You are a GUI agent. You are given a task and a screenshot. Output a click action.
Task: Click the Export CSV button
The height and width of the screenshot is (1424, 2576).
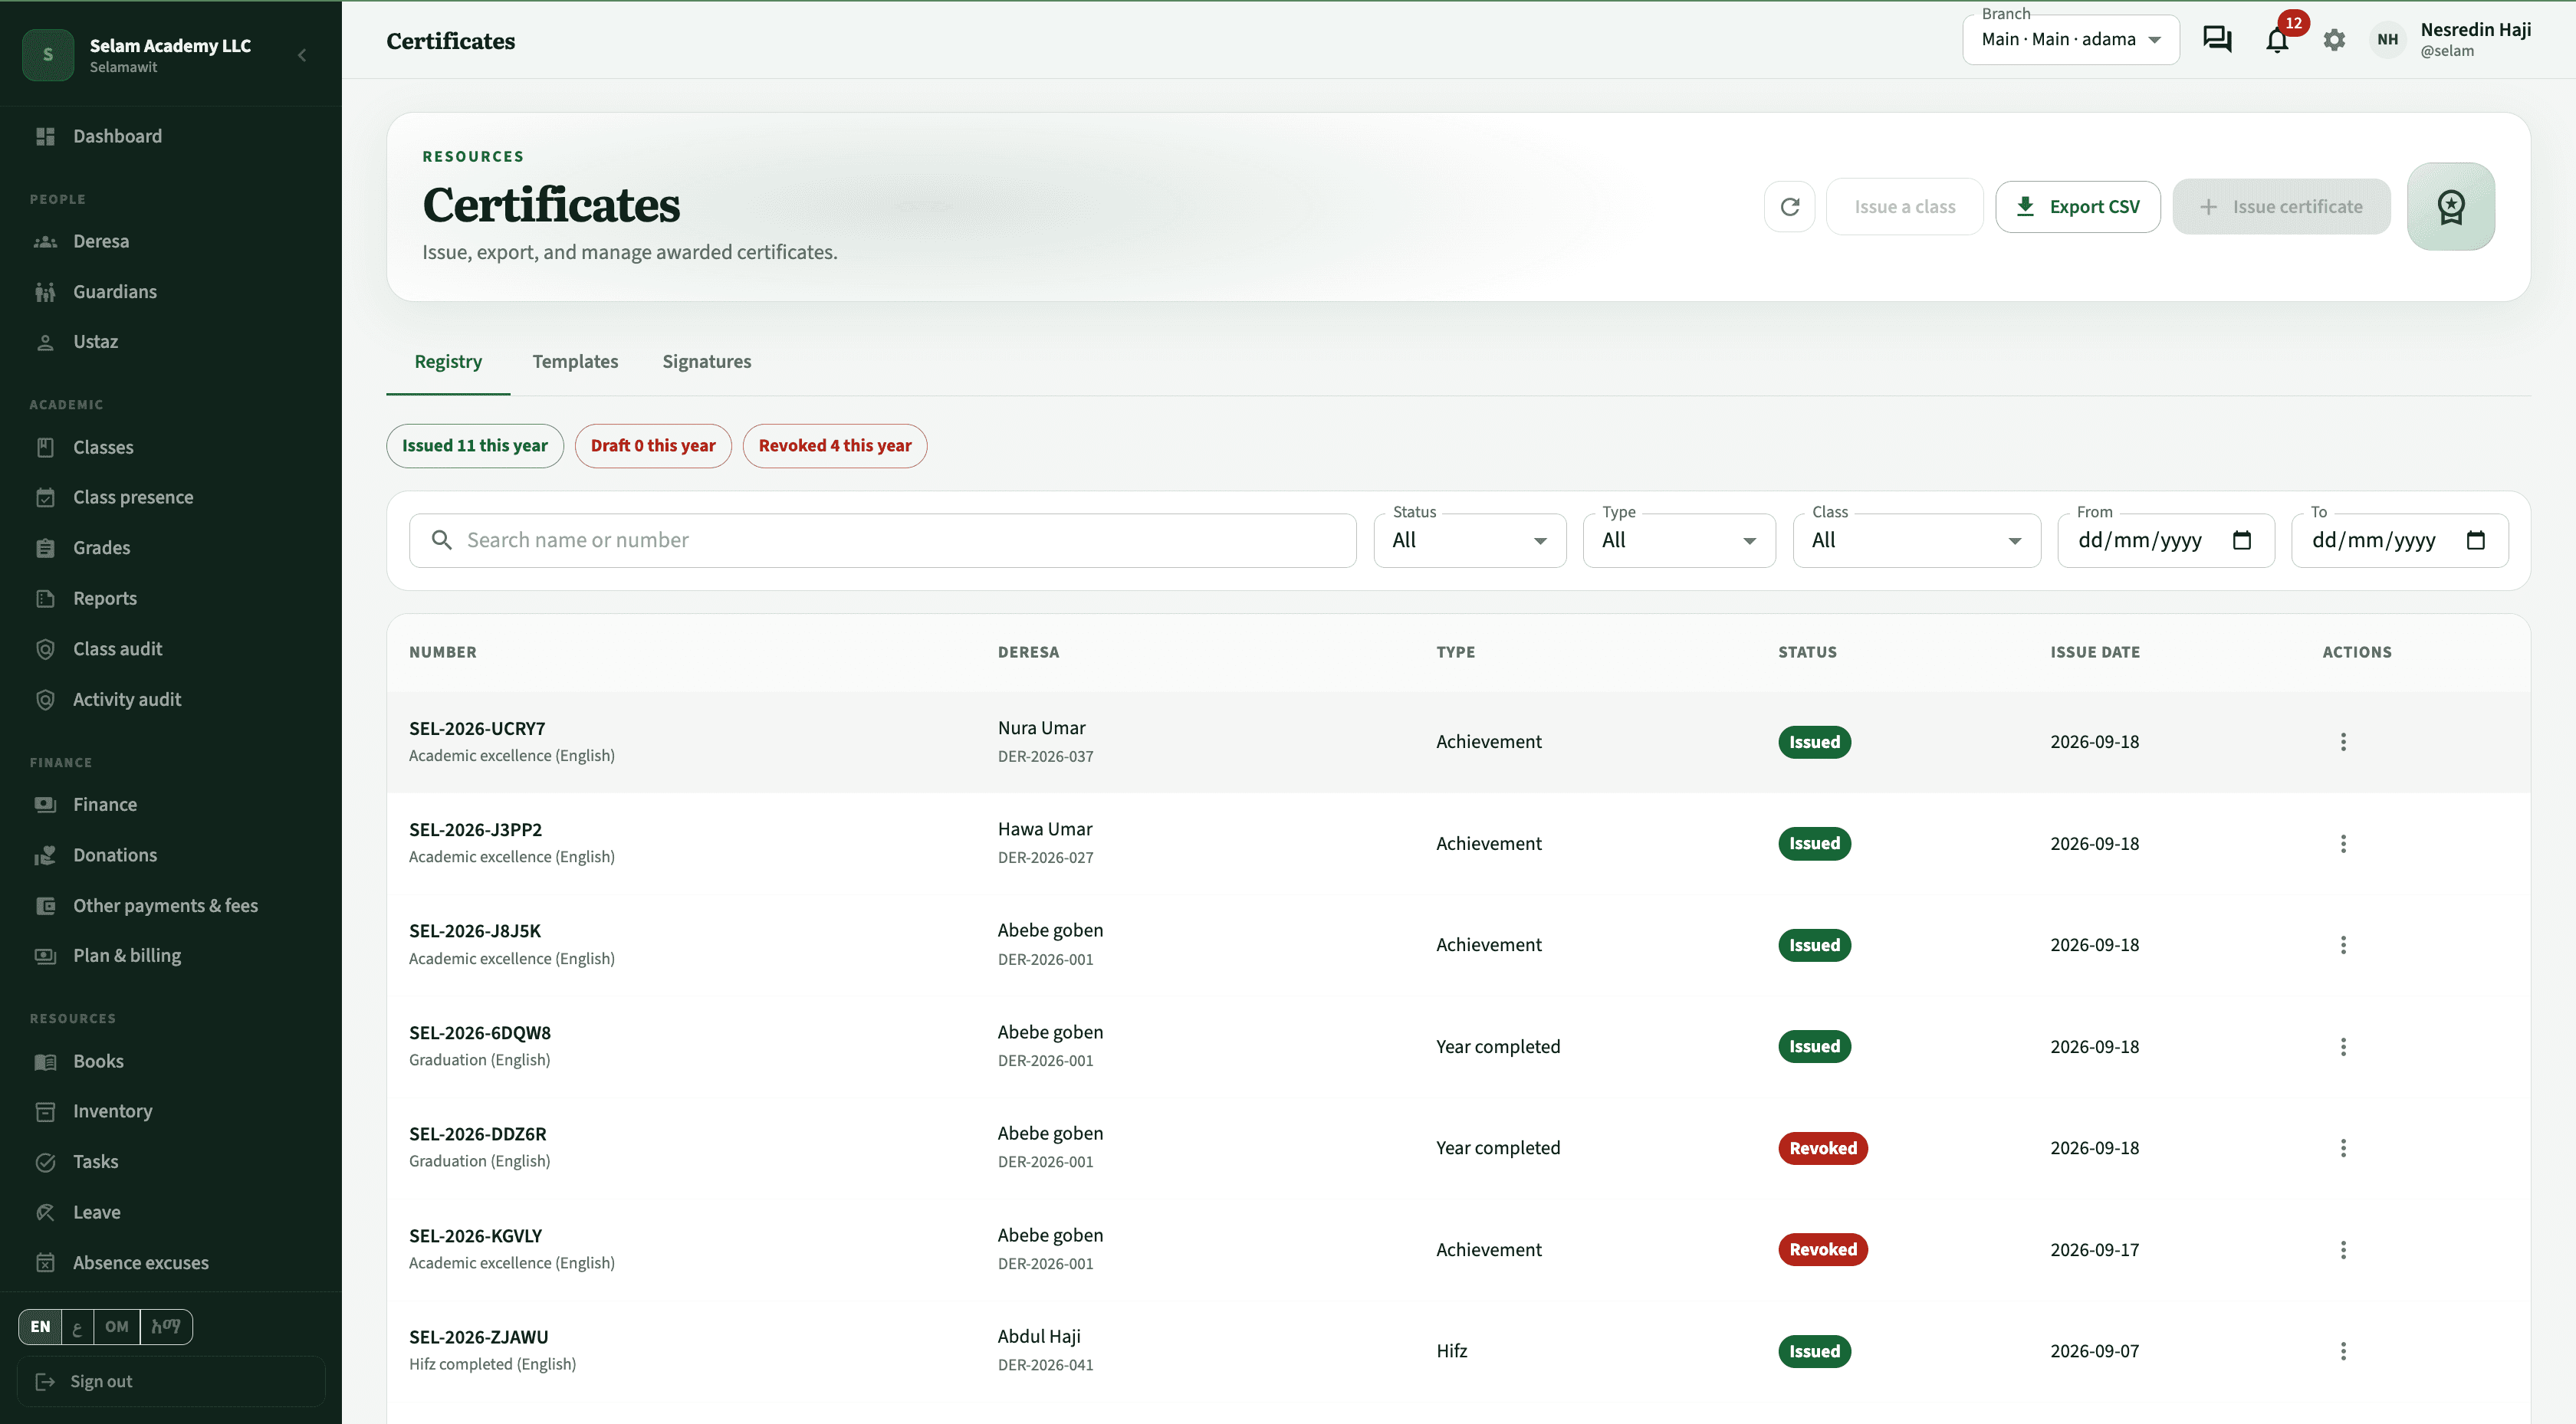tap(2077, 206)
